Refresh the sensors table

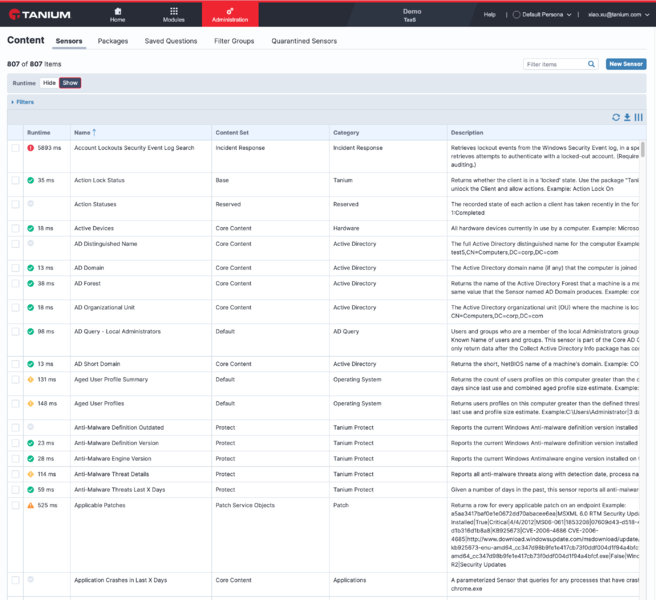click(x=616, y=118)
